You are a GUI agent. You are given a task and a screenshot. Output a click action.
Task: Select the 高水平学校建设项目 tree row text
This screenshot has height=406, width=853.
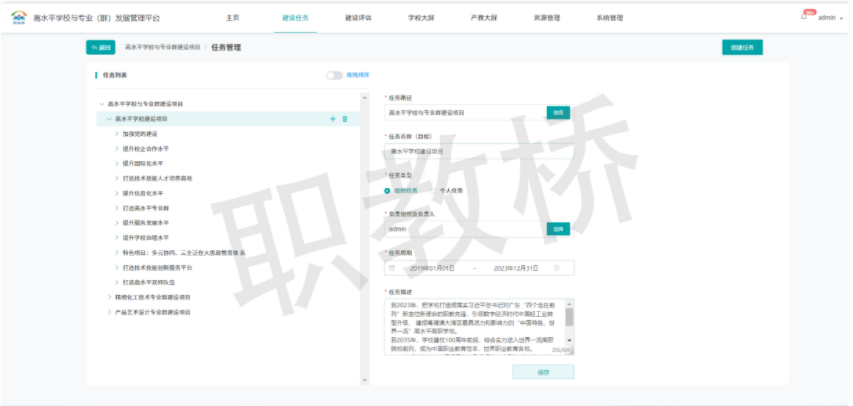[x=141, y=119]
